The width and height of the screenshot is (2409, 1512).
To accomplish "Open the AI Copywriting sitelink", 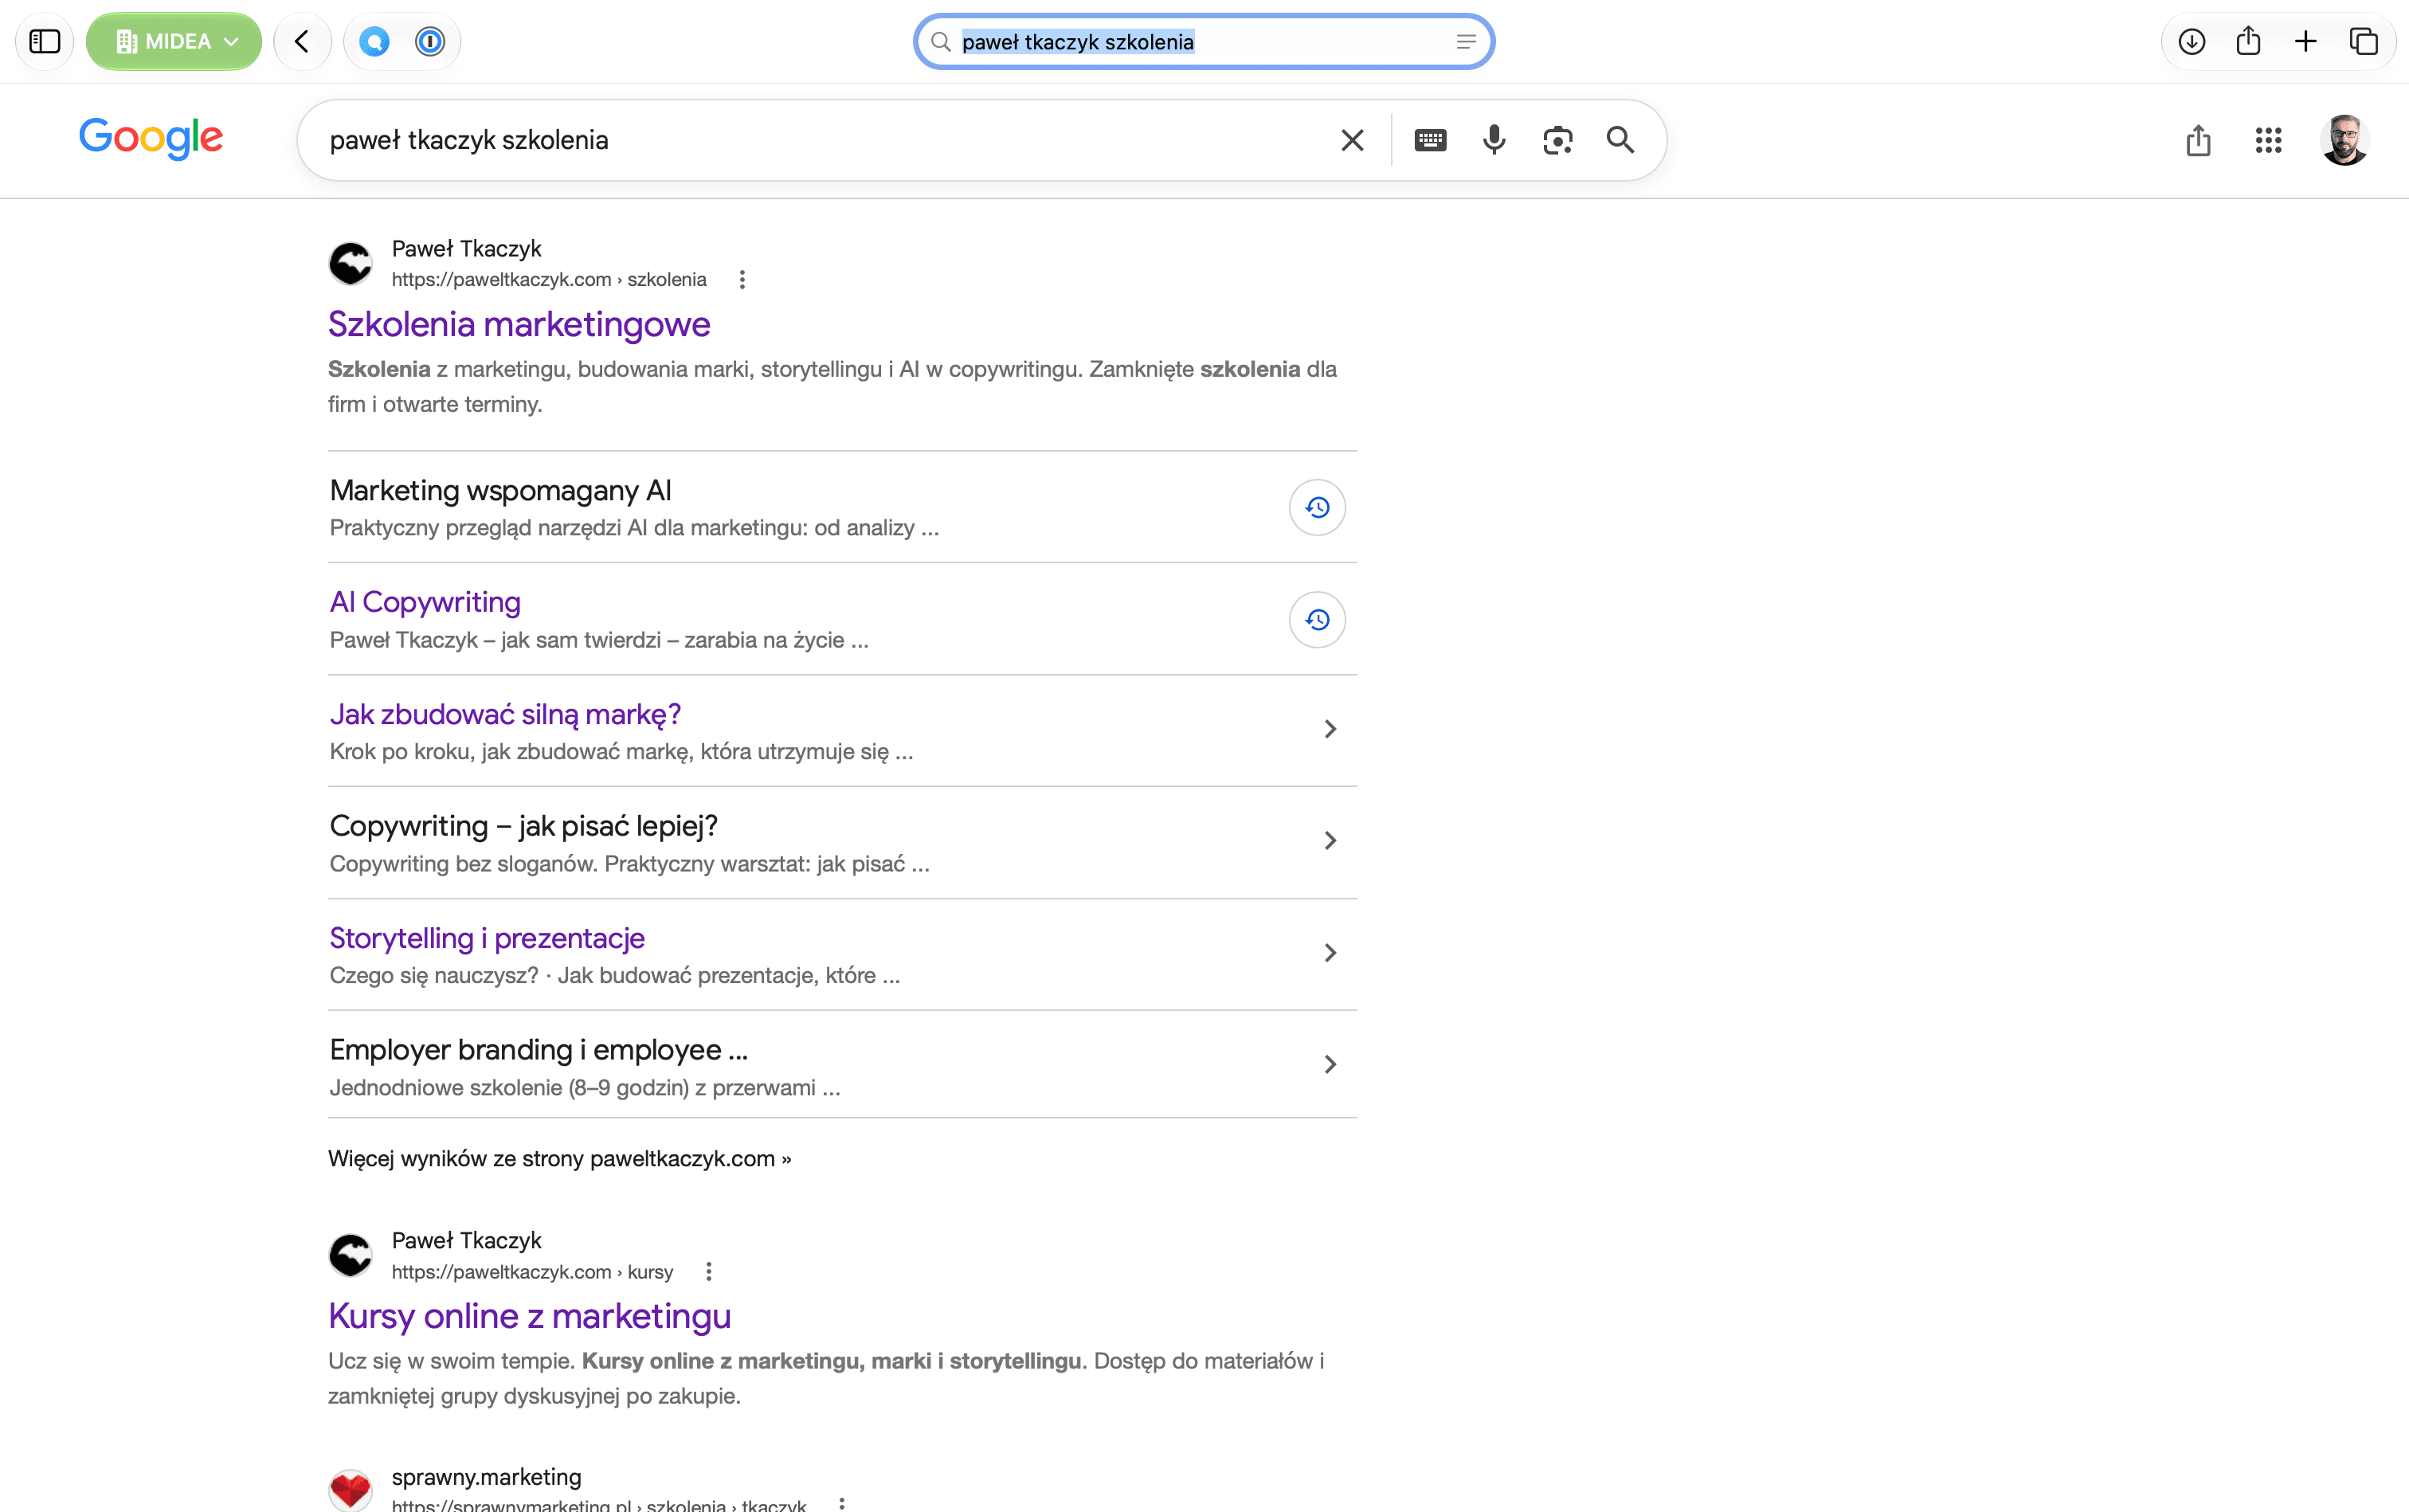I will 425,602.
